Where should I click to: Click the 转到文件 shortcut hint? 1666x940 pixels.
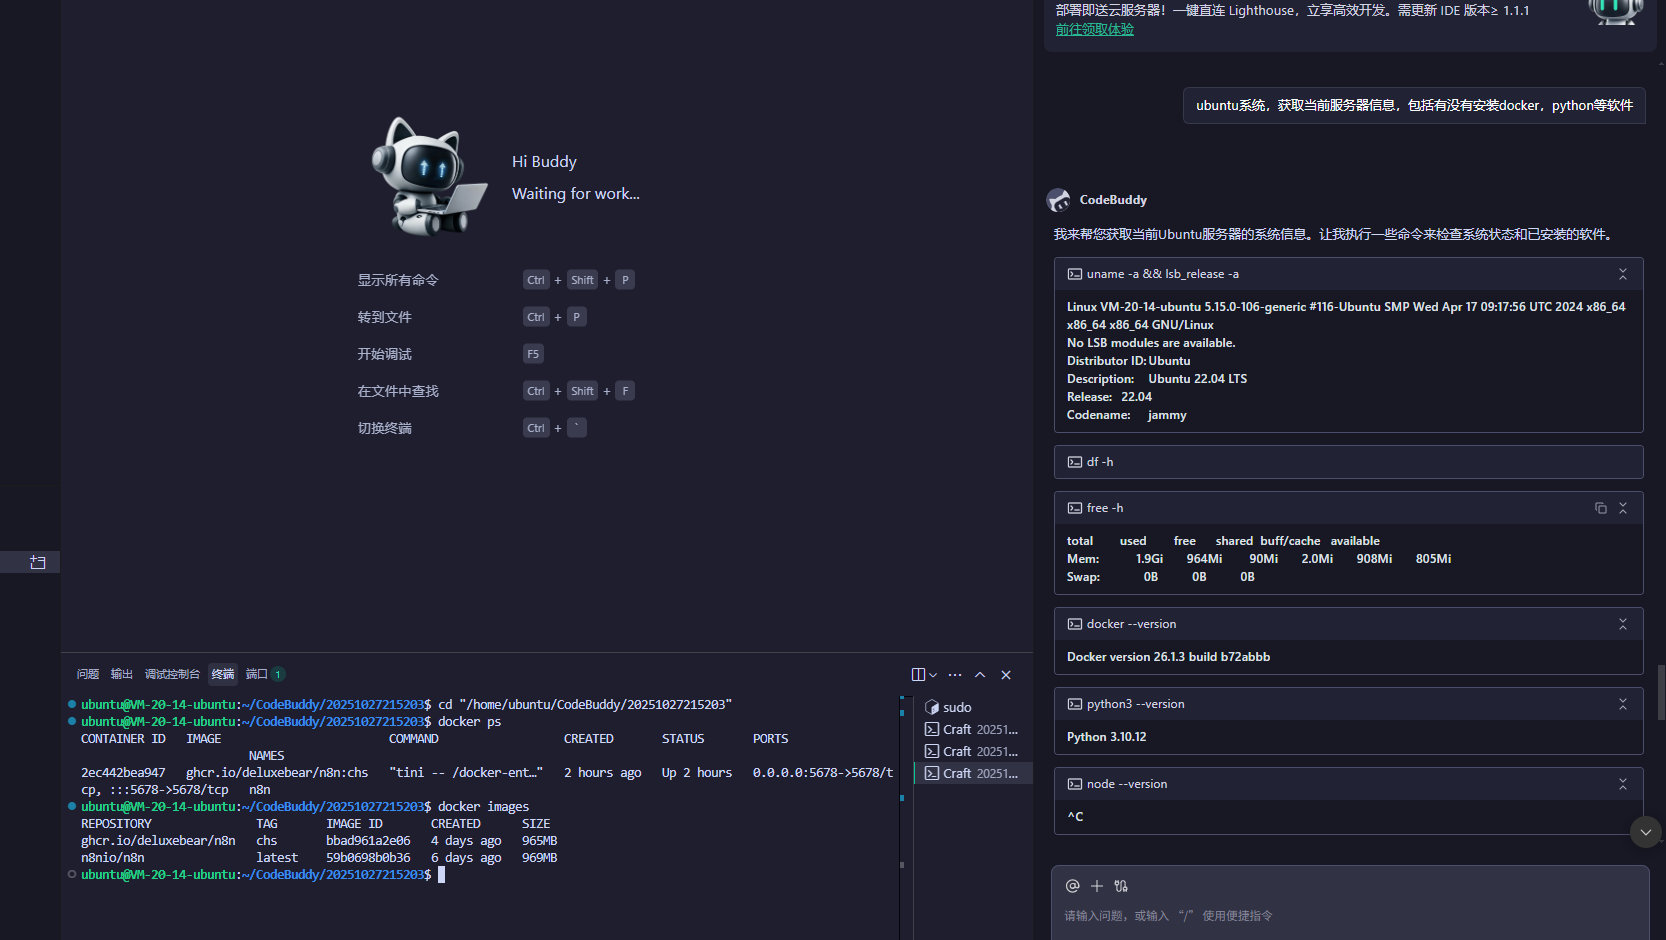pos(385,317)
